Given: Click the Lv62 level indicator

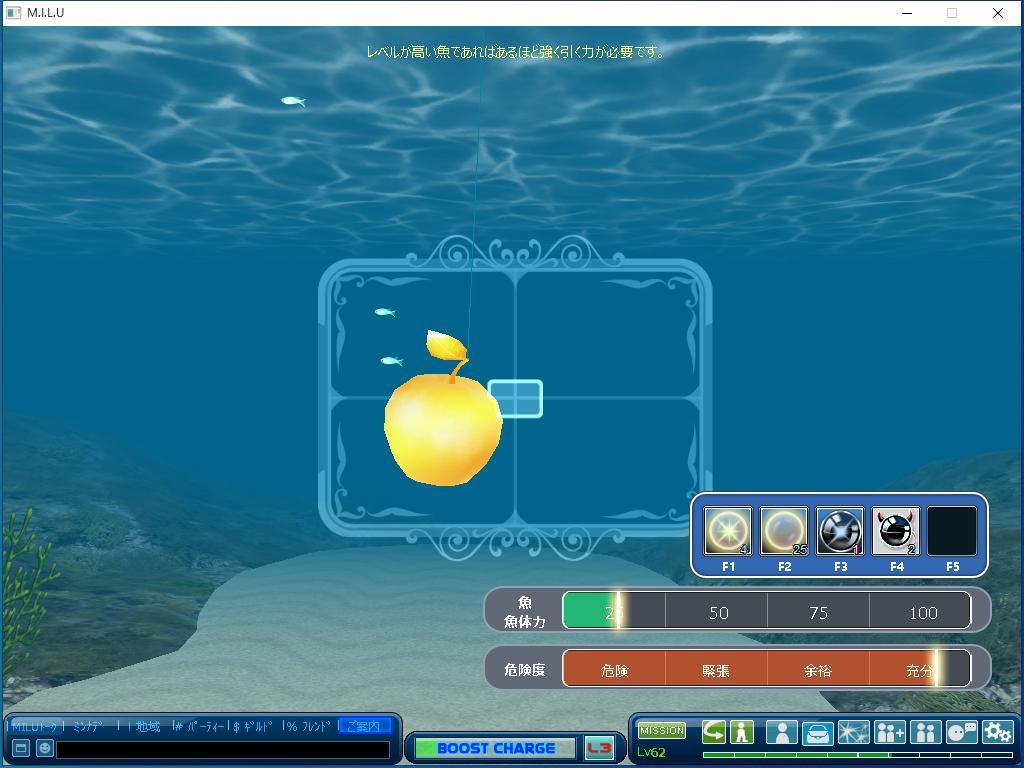Looking at the screenshot, I should coord(652,752).
